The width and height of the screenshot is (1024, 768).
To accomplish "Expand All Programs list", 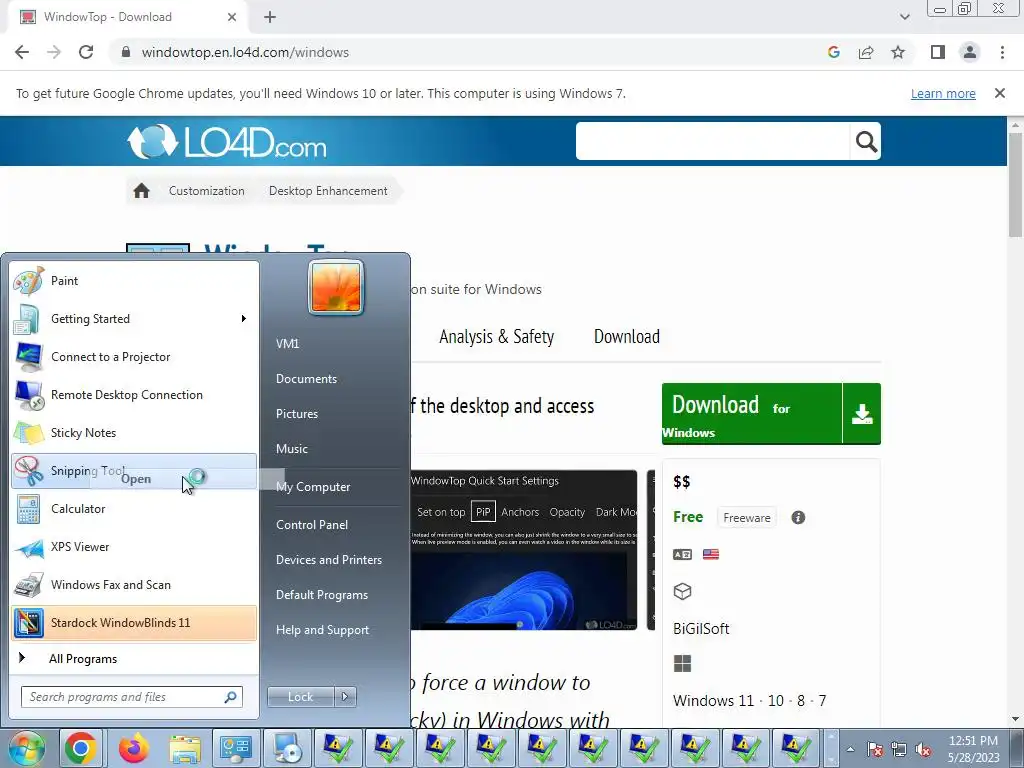I will tap(134, 659).
